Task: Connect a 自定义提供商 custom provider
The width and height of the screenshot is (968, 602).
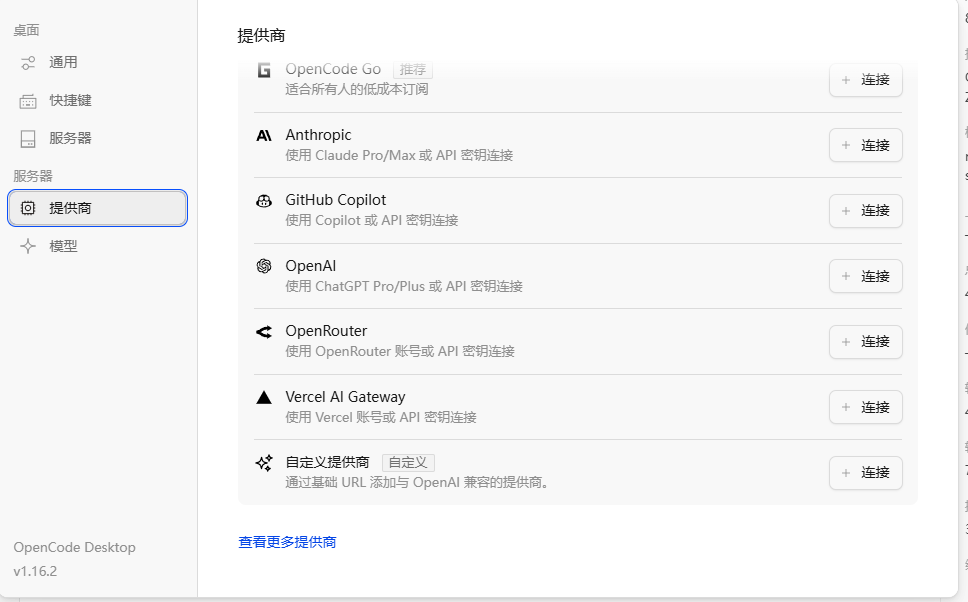Action: point(866,472)
